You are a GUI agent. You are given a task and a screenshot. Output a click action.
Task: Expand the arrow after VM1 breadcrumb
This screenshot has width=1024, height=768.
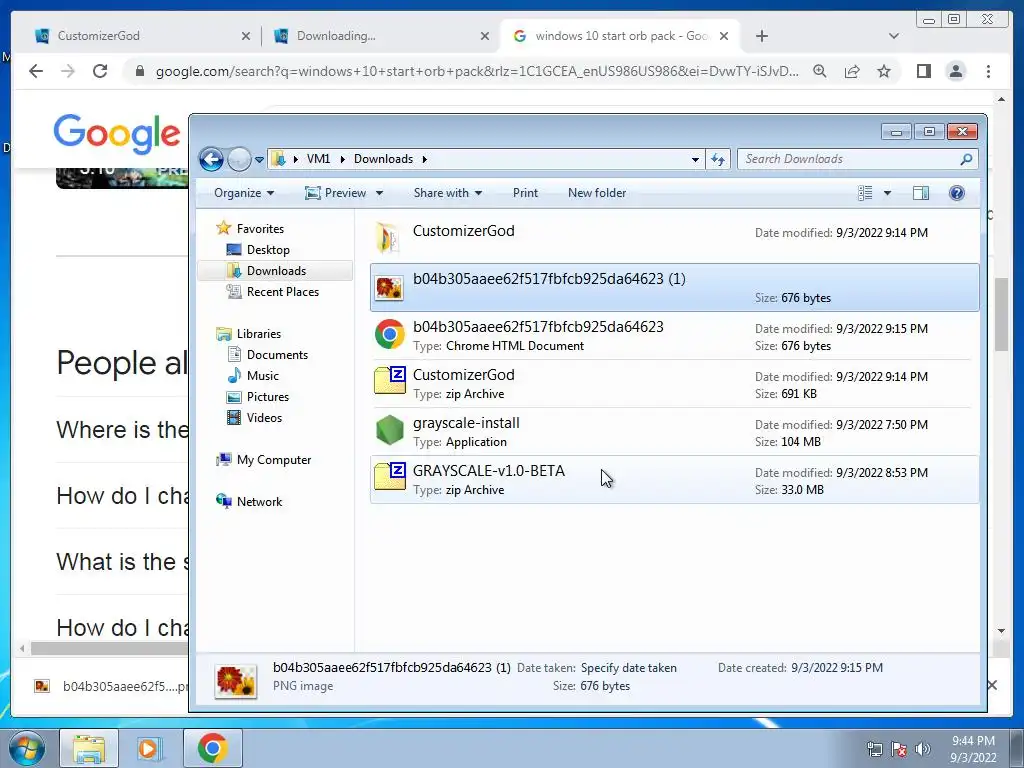[x=342, y=159]
